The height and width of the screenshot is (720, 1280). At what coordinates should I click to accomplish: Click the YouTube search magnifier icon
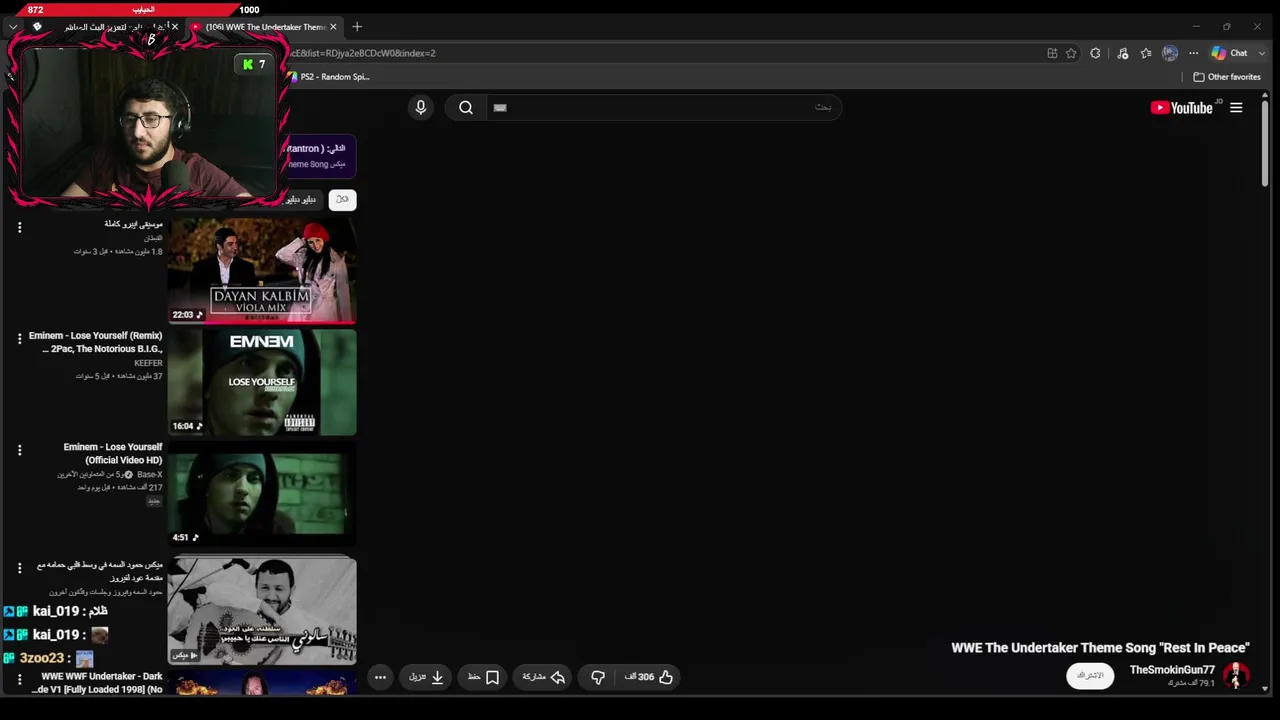[x=466, y=107]
